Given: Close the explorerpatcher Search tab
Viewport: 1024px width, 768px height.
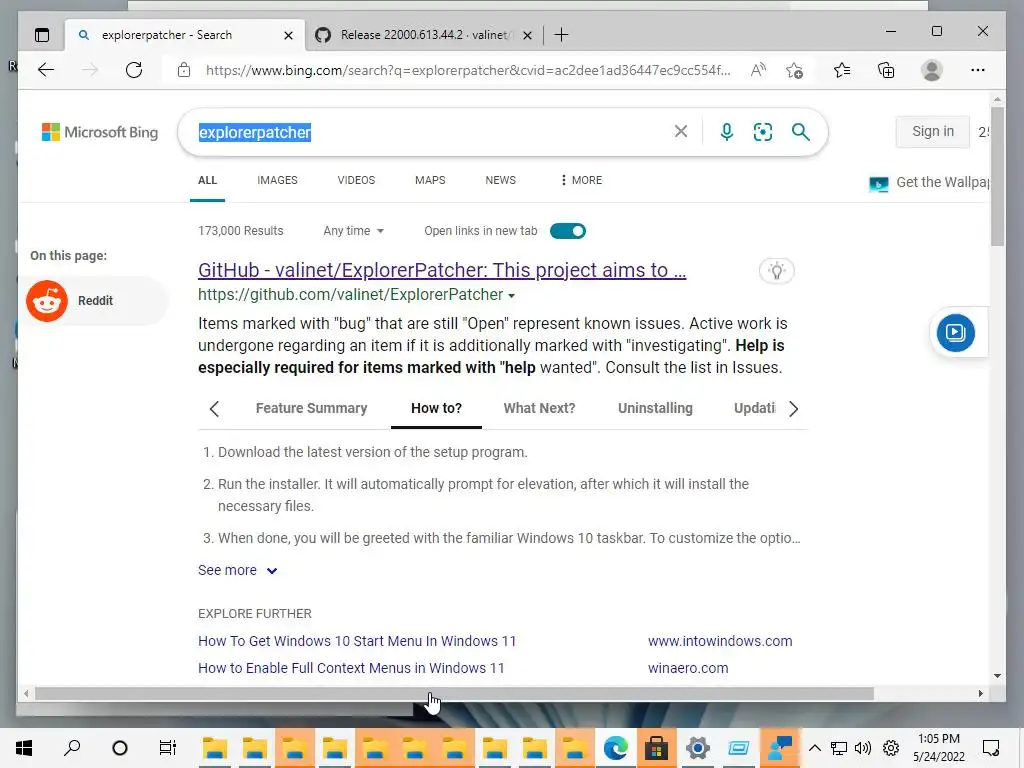Looking at the screenshot, I should (288, 35).
